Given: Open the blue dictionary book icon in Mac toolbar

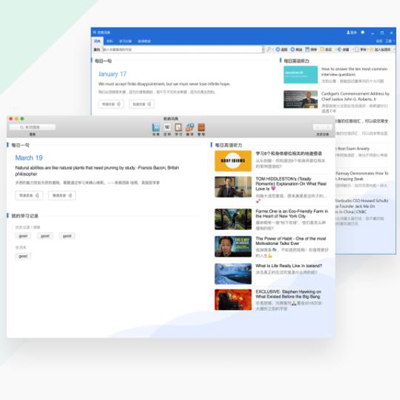Looking at the screenshot, I should coord(156,127).
